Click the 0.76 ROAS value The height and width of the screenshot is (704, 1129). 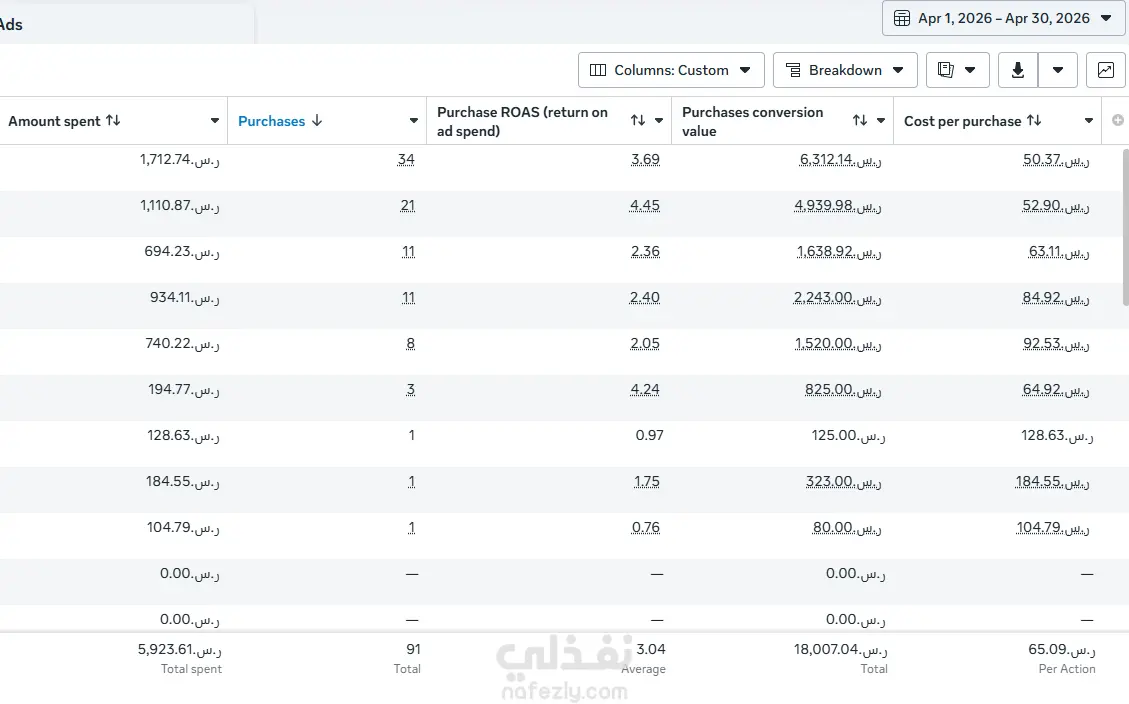pyautogui.click(x=646, y=528)
